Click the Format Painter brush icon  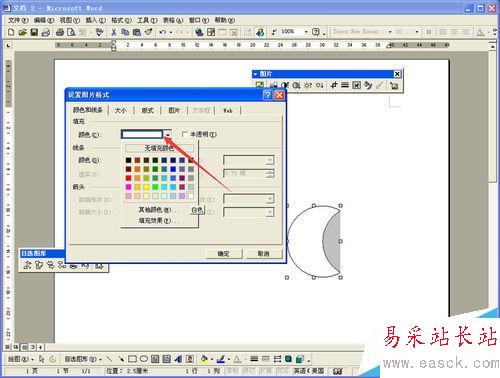click(x=148, y=32)
